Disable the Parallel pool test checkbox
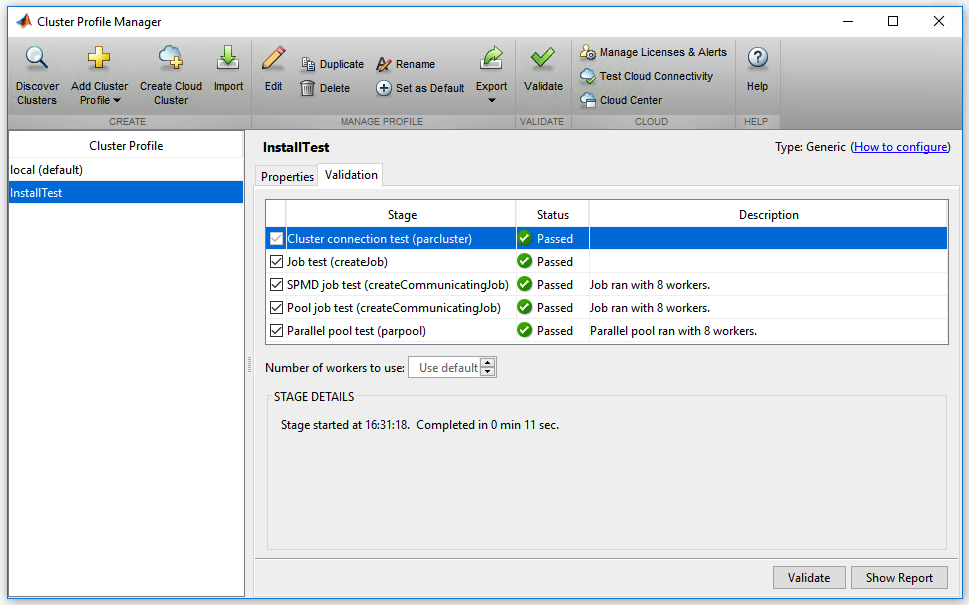969x605 pixels. click(x=277, y=331)
